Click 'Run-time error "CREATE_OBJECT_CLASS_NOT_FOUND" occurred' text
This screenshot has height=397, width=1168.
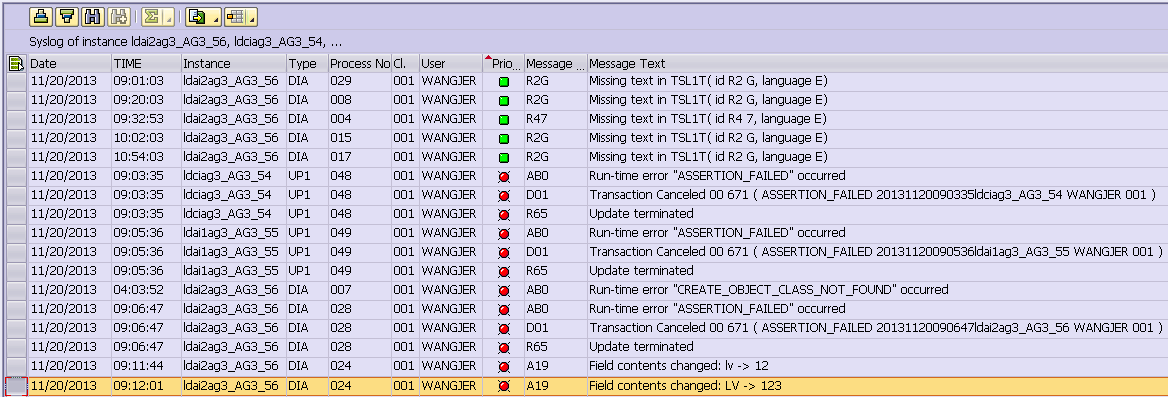pos(769,290)
